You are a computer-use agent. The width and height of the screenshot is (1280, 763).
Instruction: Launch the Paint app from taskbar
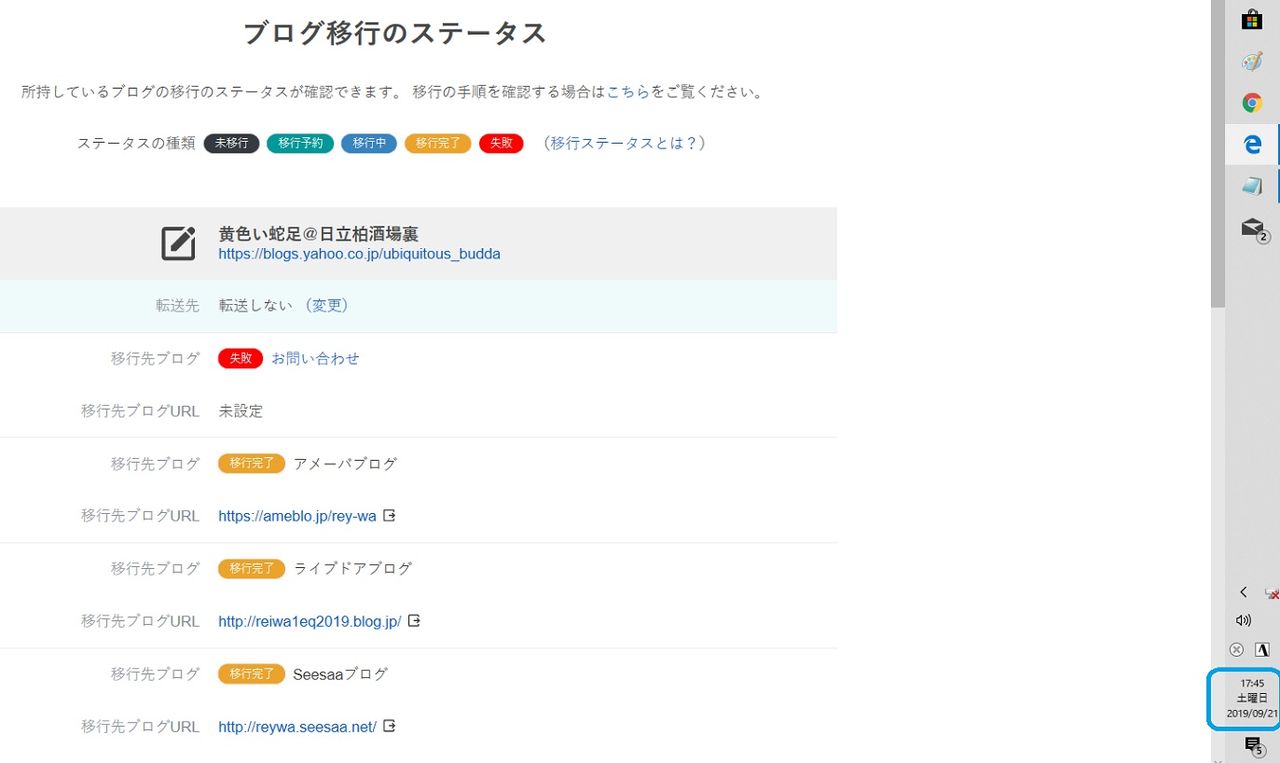point(1251,62)
